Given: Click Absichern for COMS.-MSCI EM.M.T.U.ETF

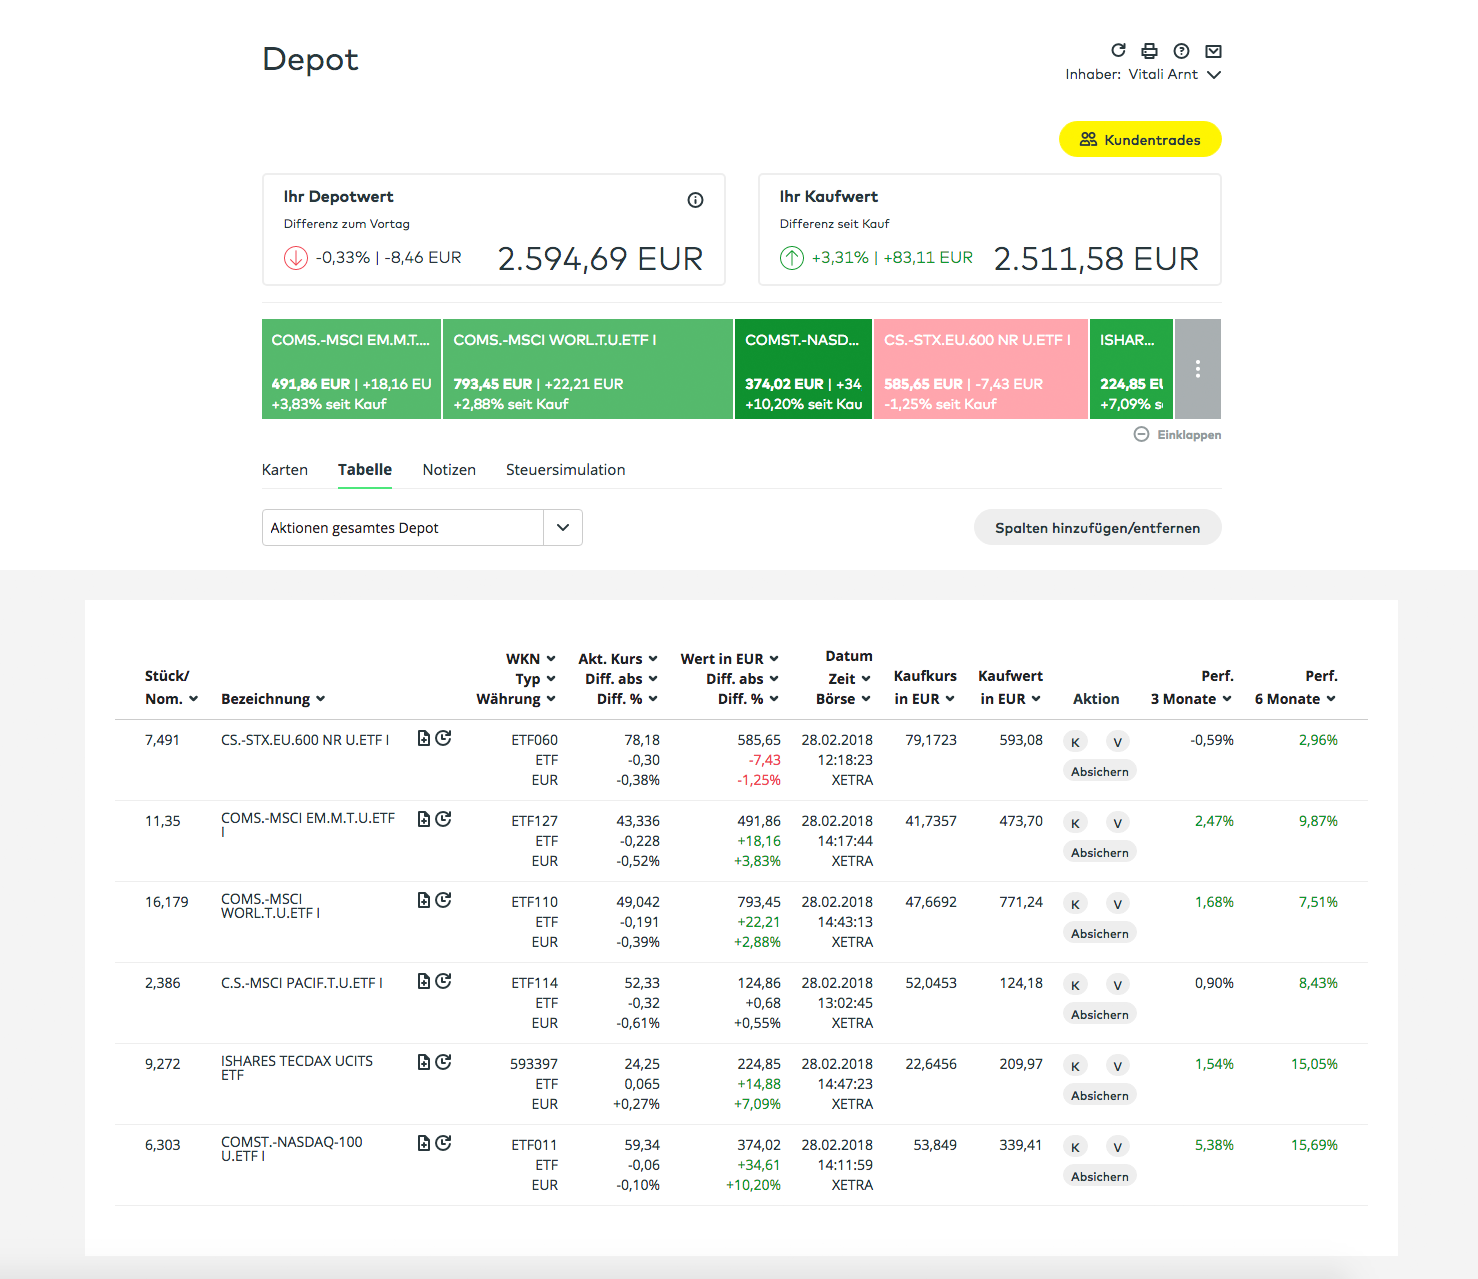Looking at the screenshot, I should click(x=1100, y=853).
